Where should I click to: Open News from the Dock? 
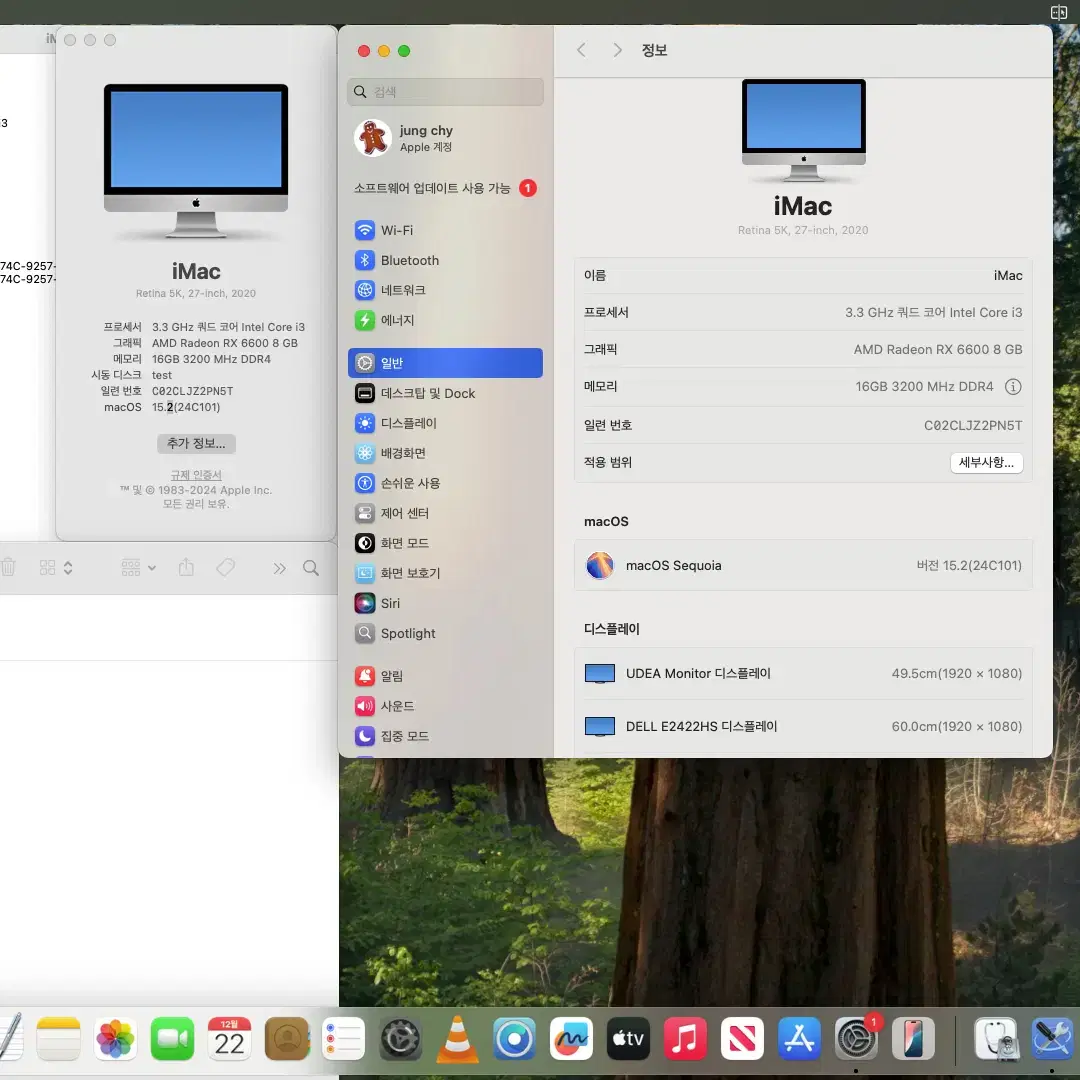[742, 1038]
